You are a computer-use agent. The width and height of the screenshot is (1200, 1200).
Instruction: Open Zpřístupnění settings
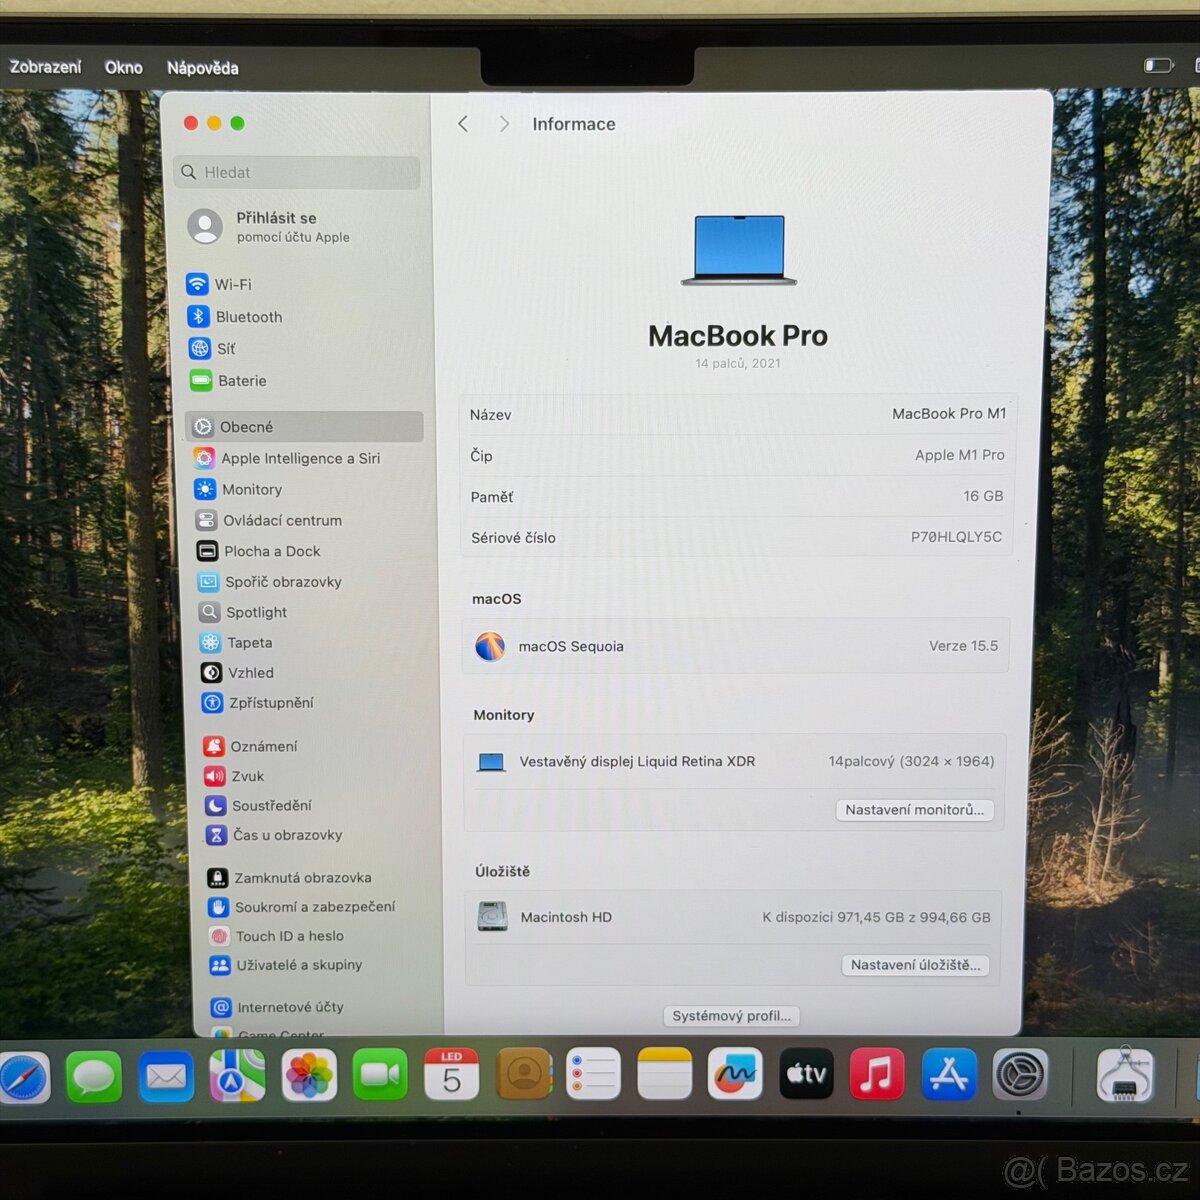pyautogui.click(x=270, y=703)
